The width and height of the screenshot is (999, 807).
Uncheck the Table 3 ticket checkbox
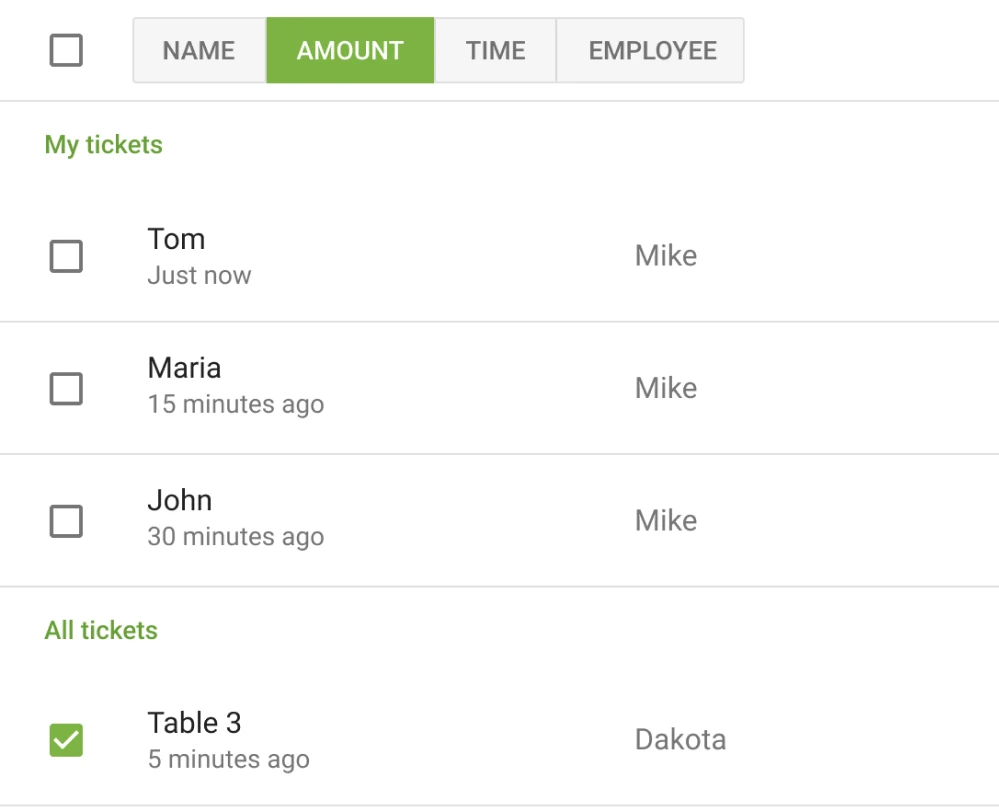pos(65,740)
